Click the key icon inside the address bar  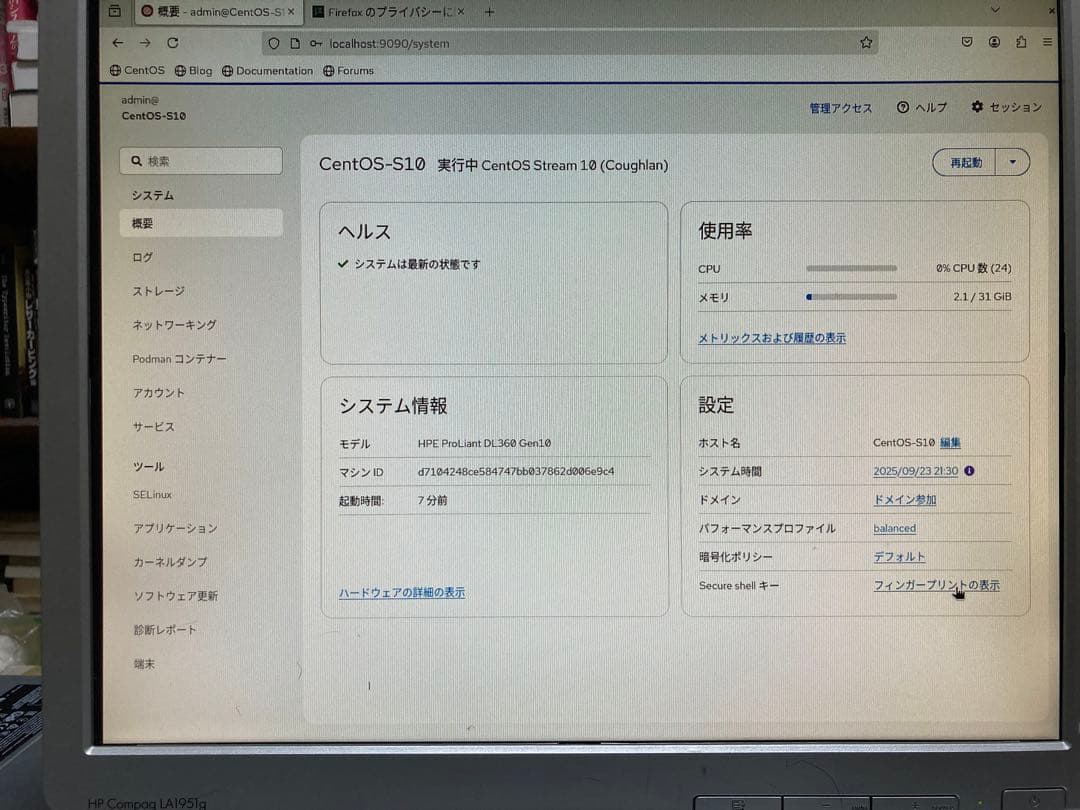click(x=315, y=44)
